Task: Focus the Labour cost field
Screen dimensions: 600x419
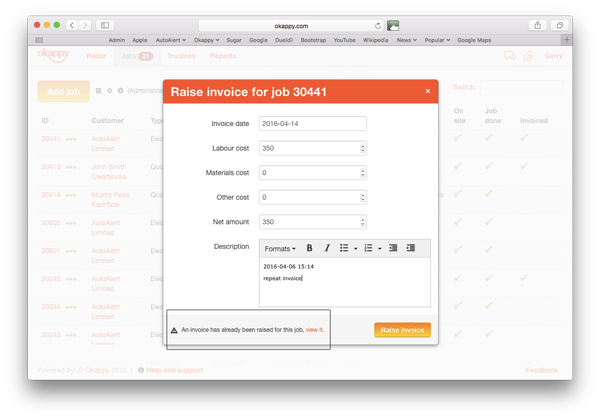Action: coord(313,148)
